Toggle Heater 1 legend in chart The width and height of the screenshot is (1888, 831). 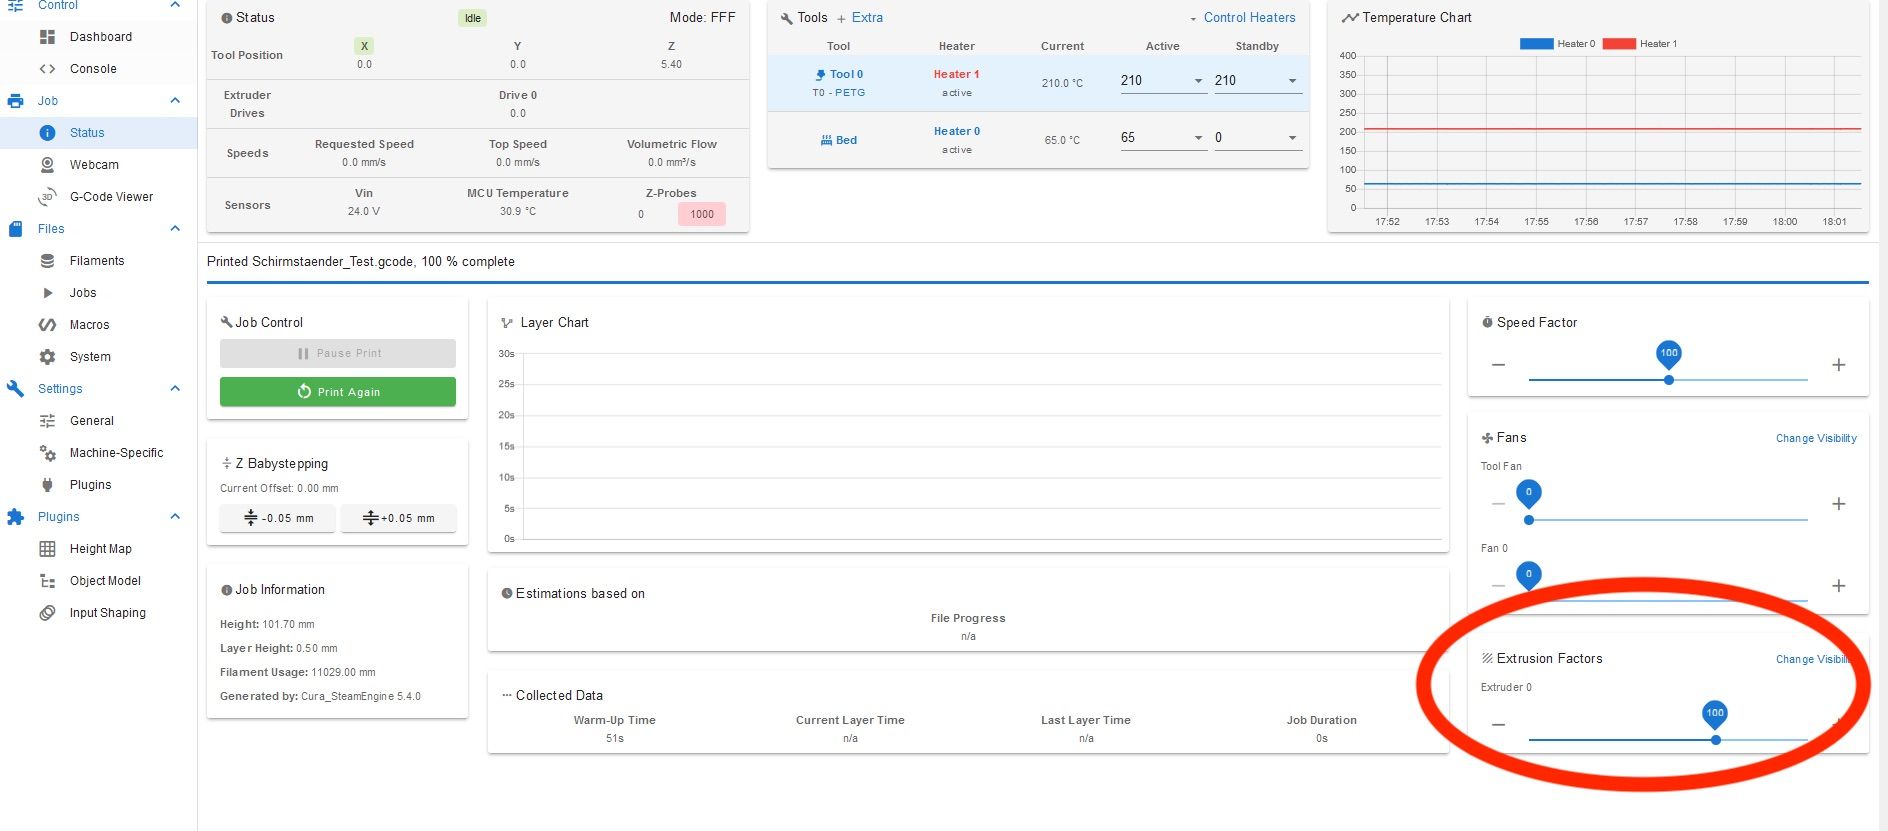tap(1639, 44)
